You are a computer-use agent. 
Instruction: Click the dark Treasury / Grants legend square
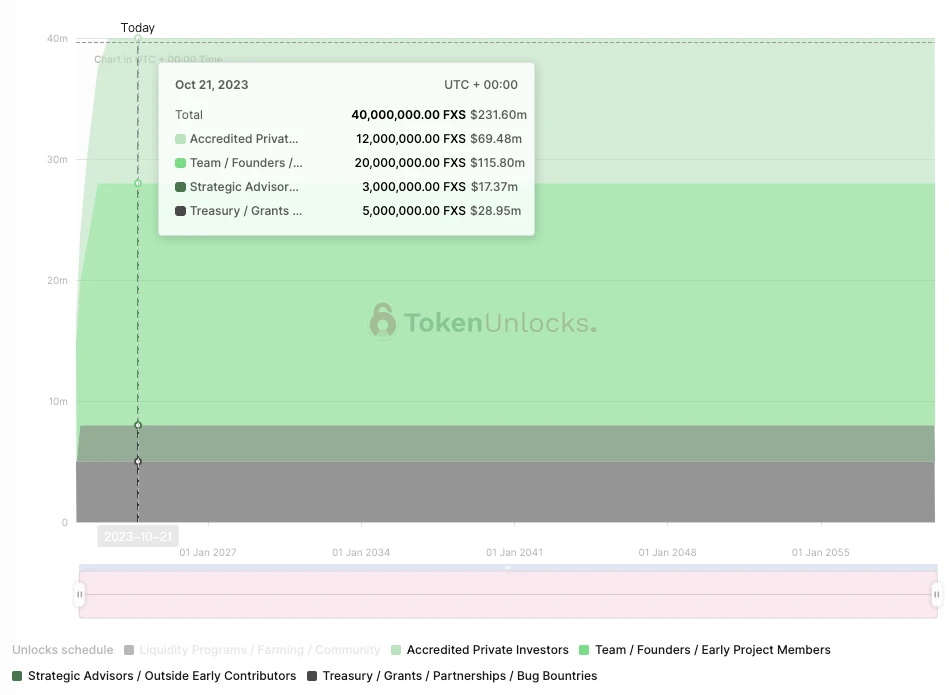click(x=312, y=676)
